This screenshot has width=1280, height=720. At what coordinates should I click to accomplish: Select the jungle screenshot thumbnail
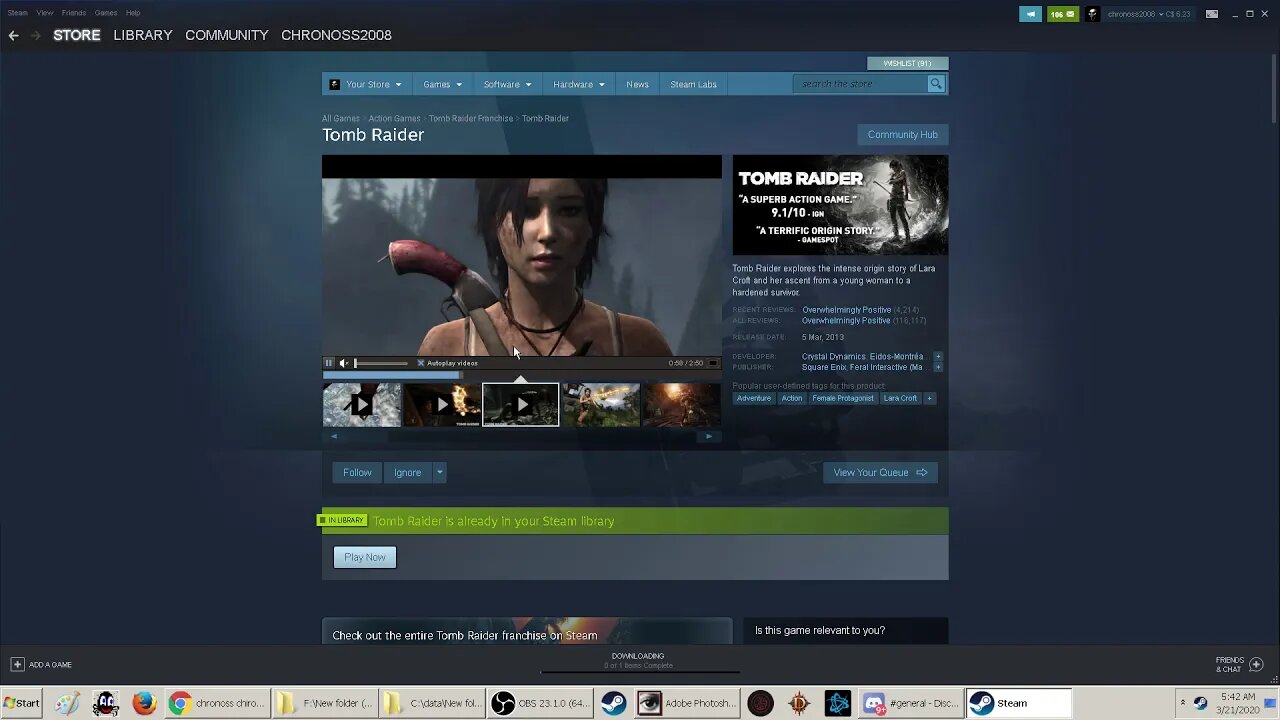[601, 405]
